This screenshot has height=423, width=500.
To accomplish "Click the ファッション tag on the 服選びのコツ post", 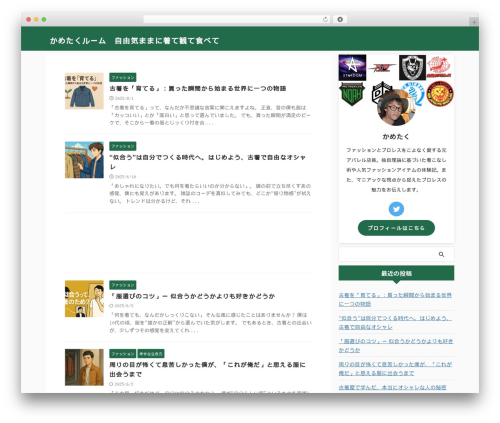I will pyautogui.click(x=123, y=285).
